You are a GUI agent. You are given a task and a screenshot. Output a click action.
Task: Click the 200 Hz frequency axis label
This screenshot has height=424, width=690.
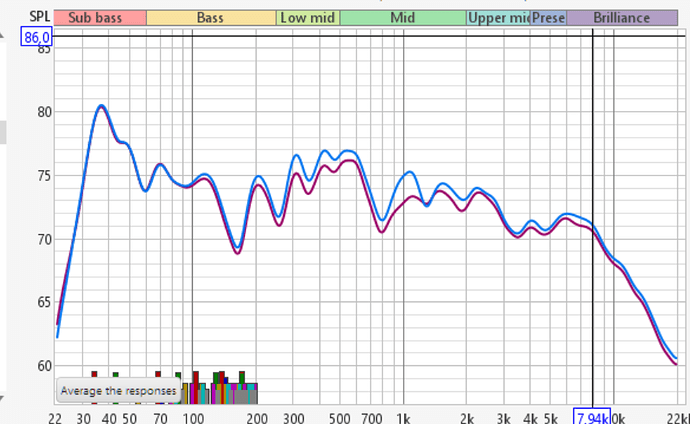[257, 418]
